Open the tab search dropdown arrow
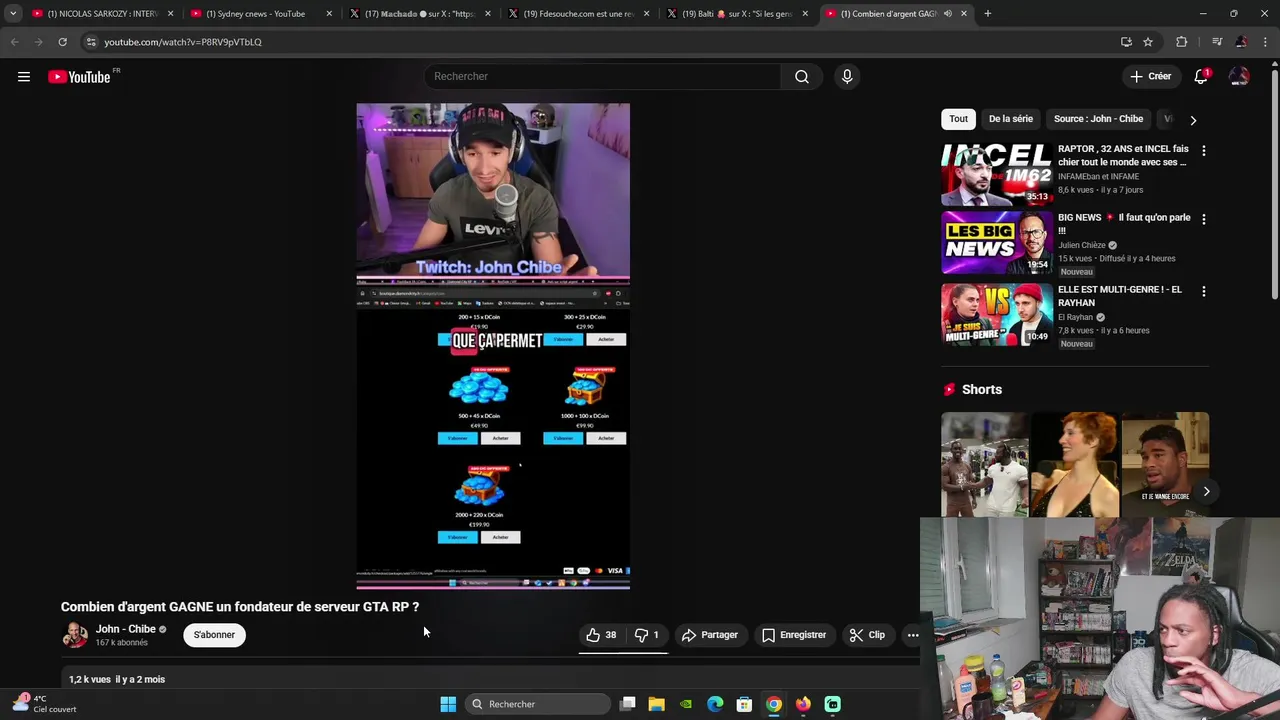Screen dimensions: 1280x720 click(12, 14)
